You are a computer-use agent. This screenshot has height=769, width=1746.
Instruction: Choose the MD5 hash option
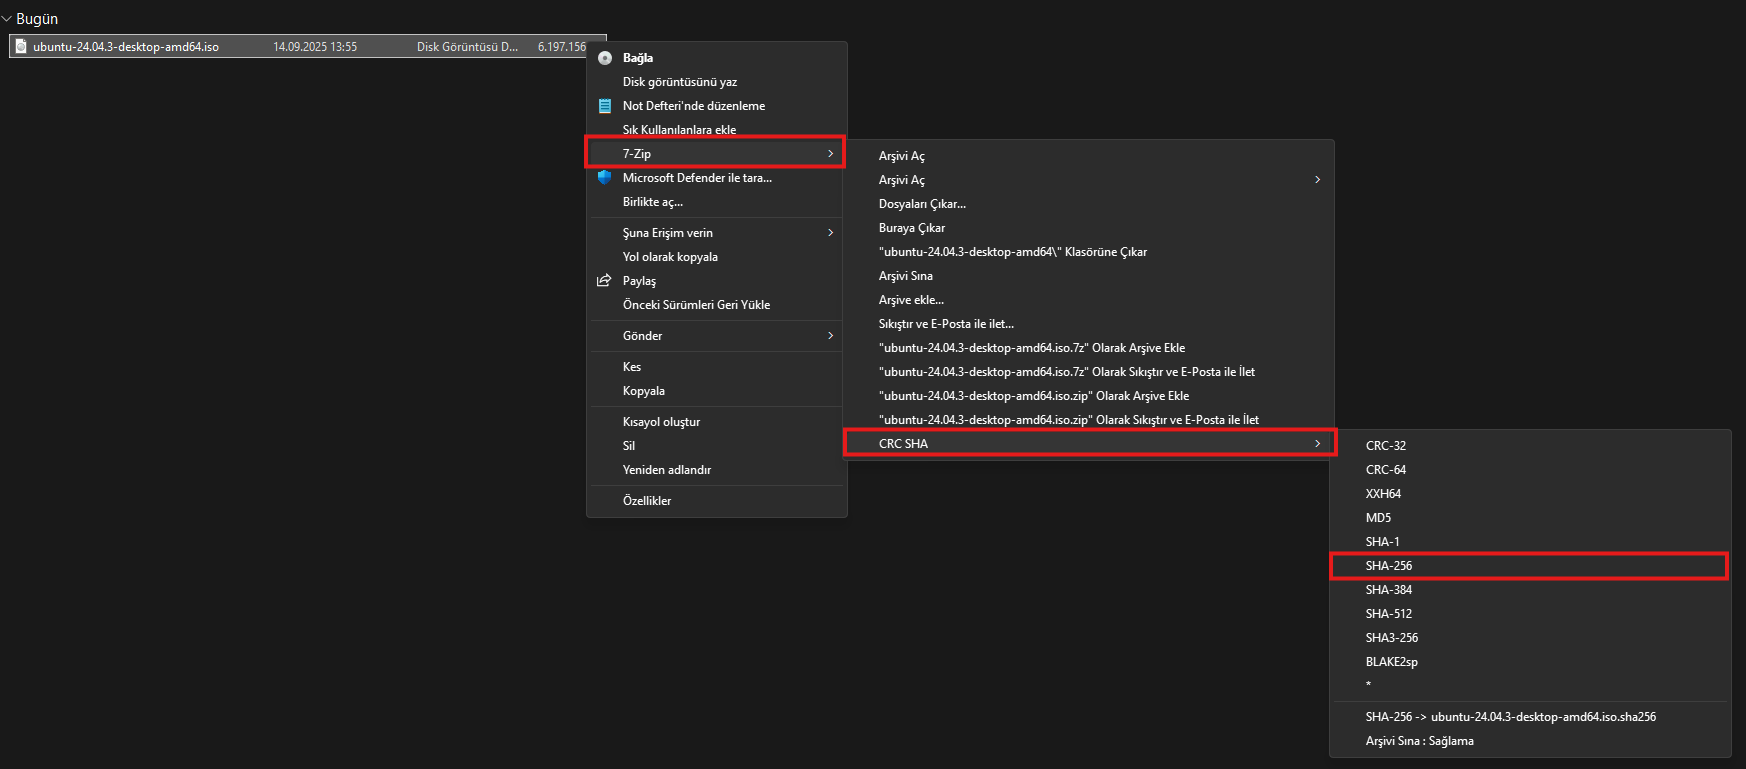1530,518
